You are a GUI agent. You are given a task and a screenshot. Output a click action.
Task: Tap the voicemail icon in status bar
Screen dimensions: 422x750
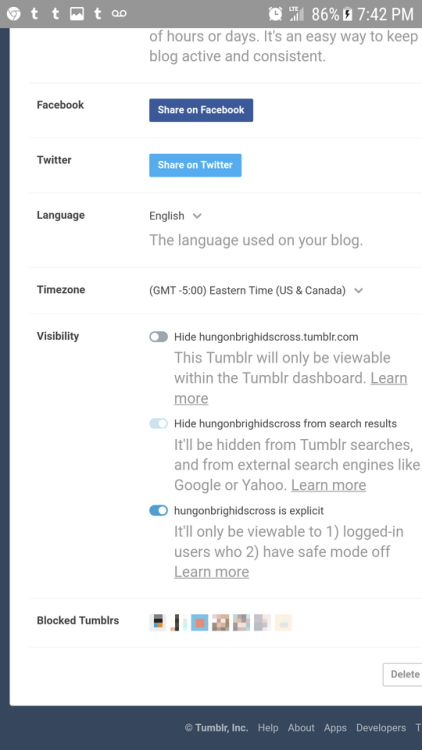click(119, 14)
